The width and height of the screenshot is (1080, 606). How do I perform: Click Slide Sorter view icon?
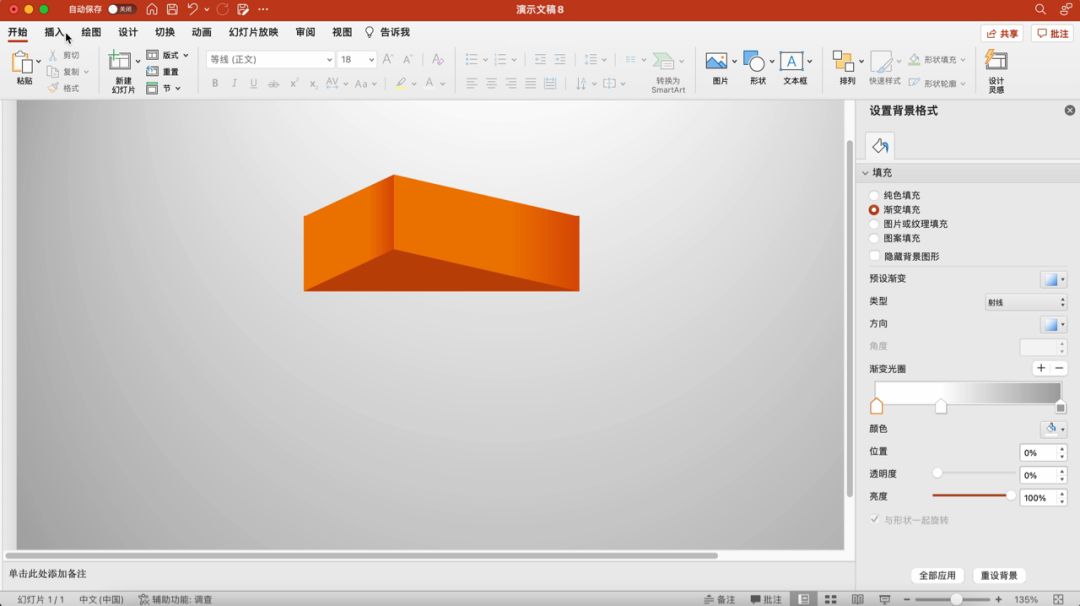click(831, 599)
